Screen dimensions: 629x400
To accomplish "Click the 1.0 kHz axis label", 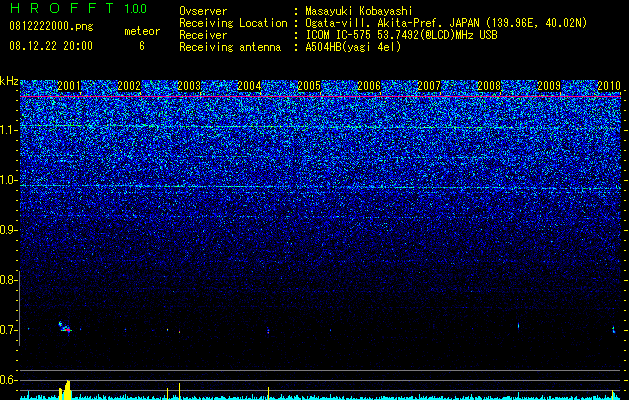I will [x=9, y=180].
